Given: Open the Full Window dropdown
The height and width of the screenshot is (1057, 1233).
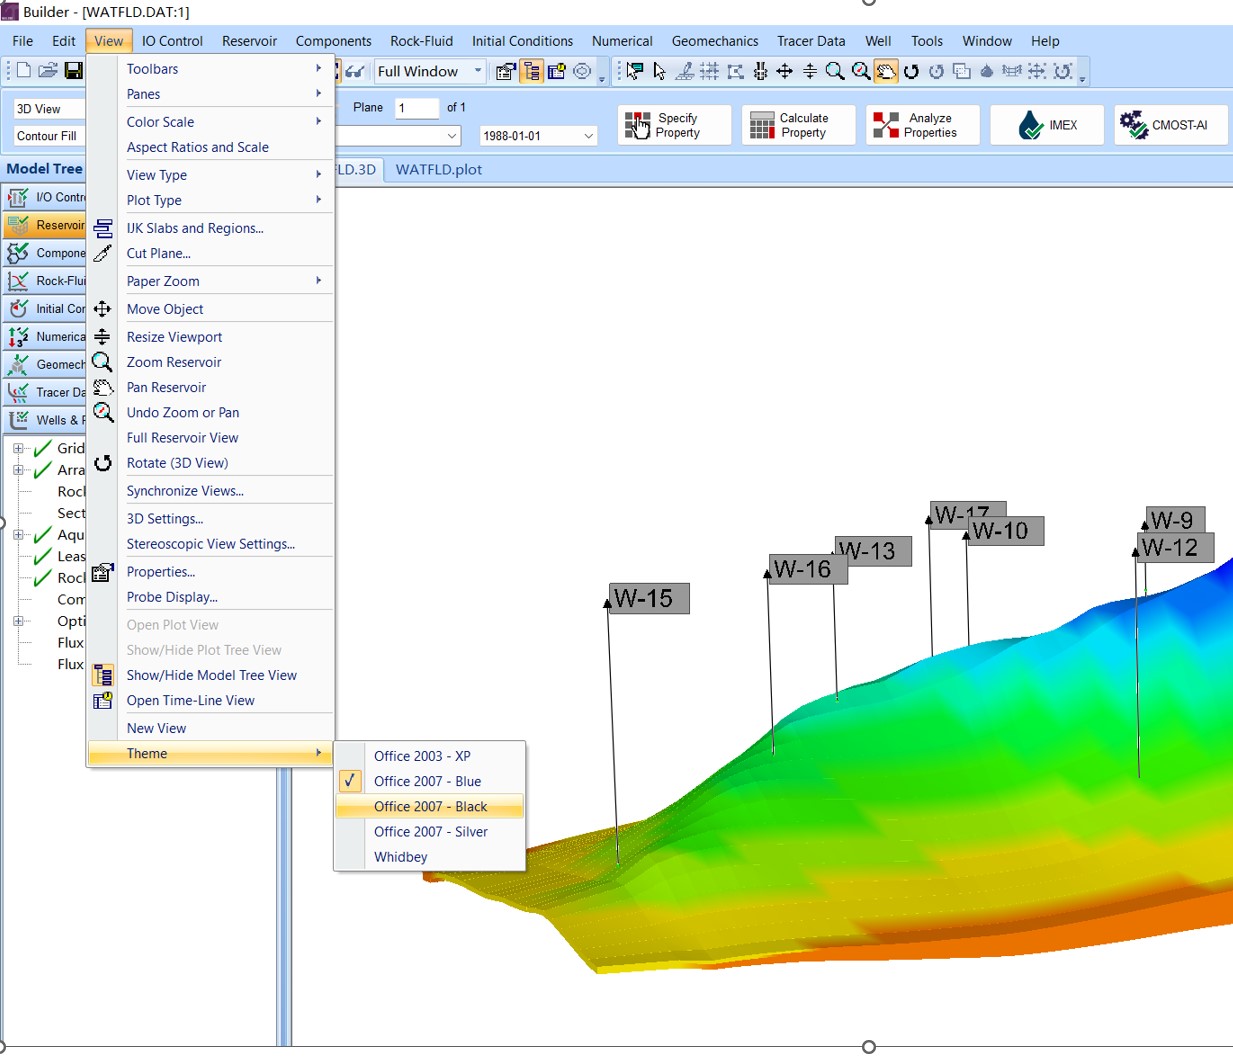Looking at the screenshot, I should click(478, 71).
